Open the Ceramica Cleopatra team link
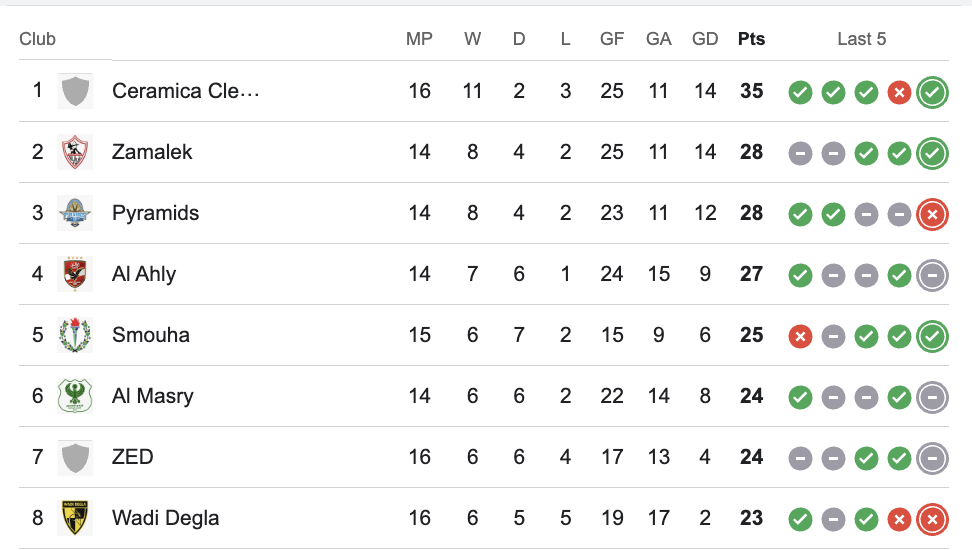The height and width of the screenshot is (550, 972). pos(185,91)
